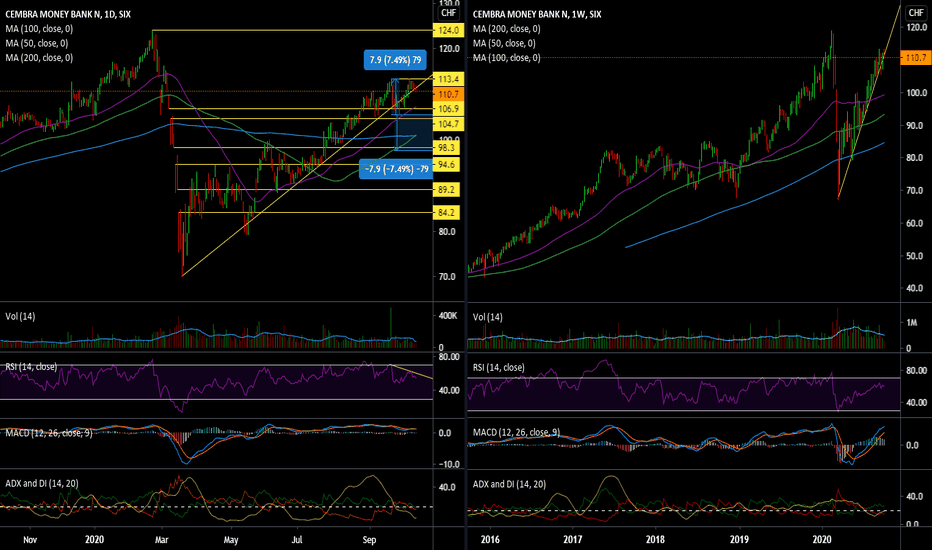
Task: Click 2018 on weekly time axis
Action: point(655,540)
